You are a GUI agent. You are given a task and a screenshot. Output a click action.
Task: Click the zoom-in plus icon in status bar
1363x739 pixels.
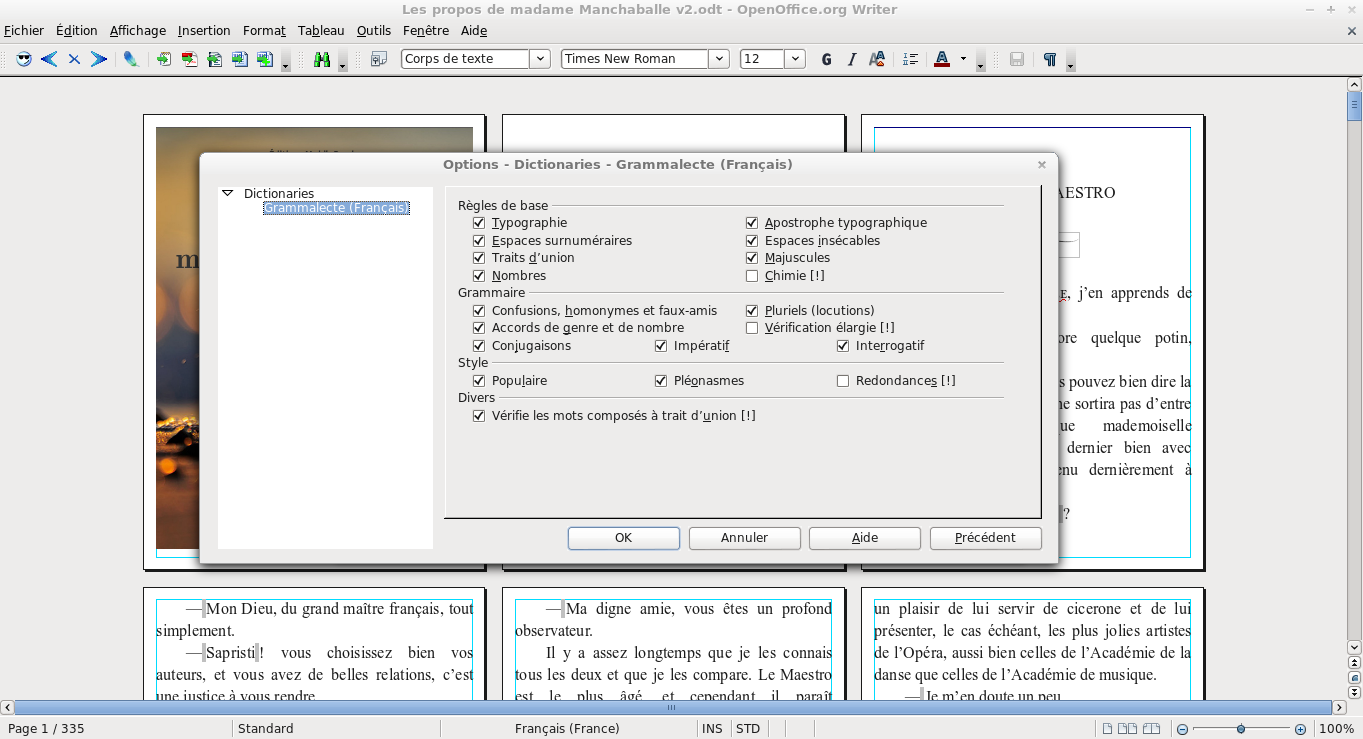coord(1300,729)
